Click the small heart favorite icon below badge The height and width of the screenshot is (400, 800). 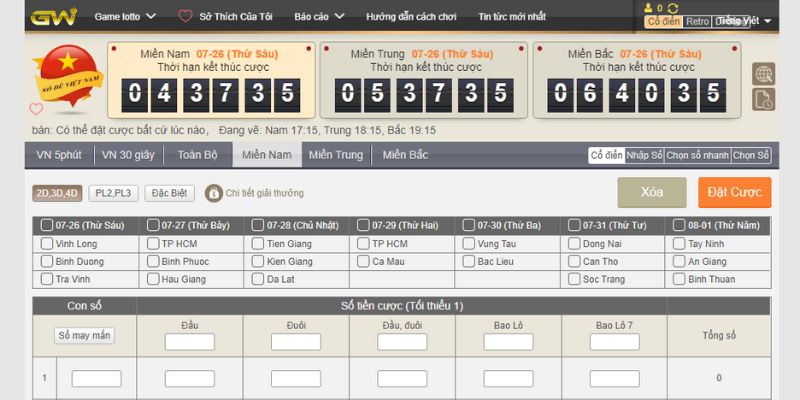click(x=37, y=109)
